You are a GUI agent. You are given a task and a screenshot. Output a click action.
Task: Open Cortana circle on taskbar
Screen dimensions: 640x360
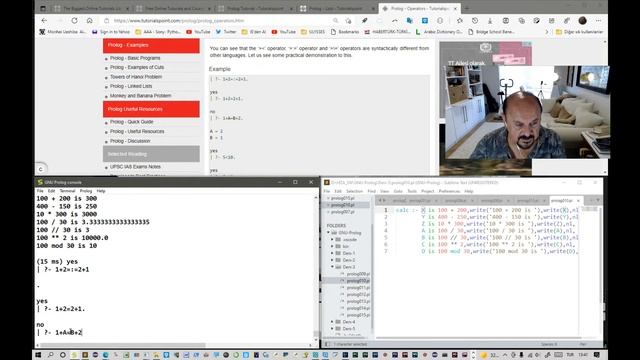click(62, 355)
